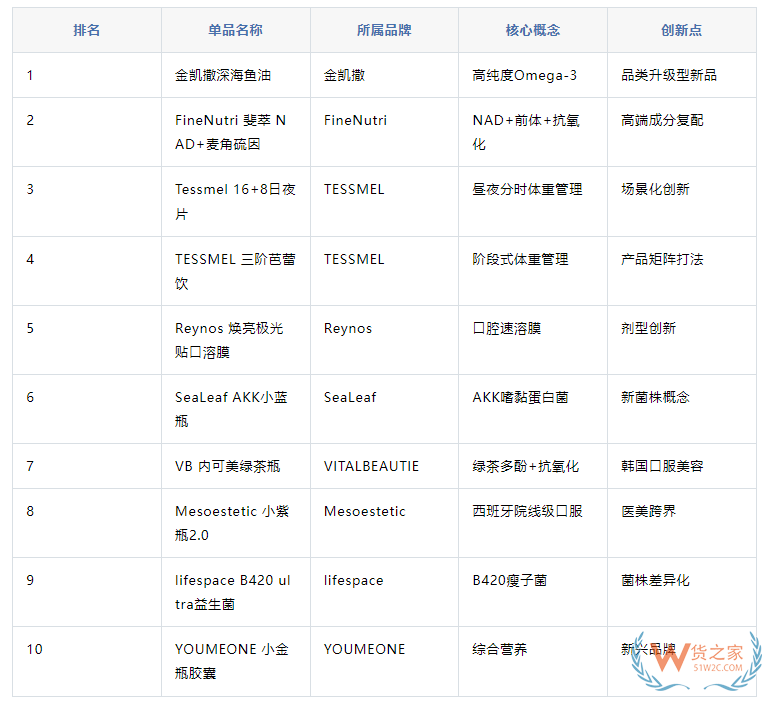Click the 金凯撒 brand cell
The height and width of the screenshot is (704, 774).
pyautogui.click(x=384, y=75)
